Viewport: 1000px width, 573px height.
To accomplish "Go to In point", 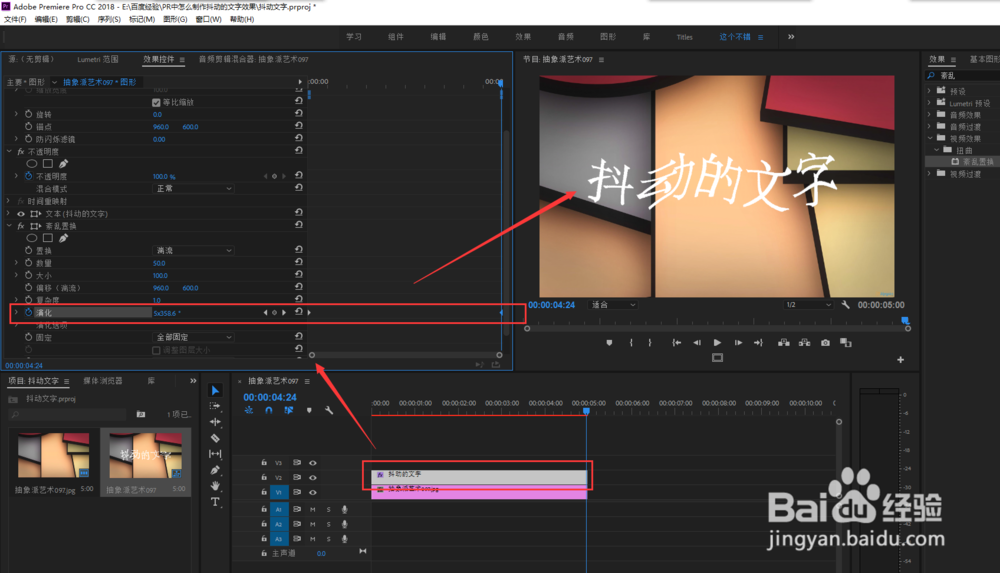I will [677, 343].
